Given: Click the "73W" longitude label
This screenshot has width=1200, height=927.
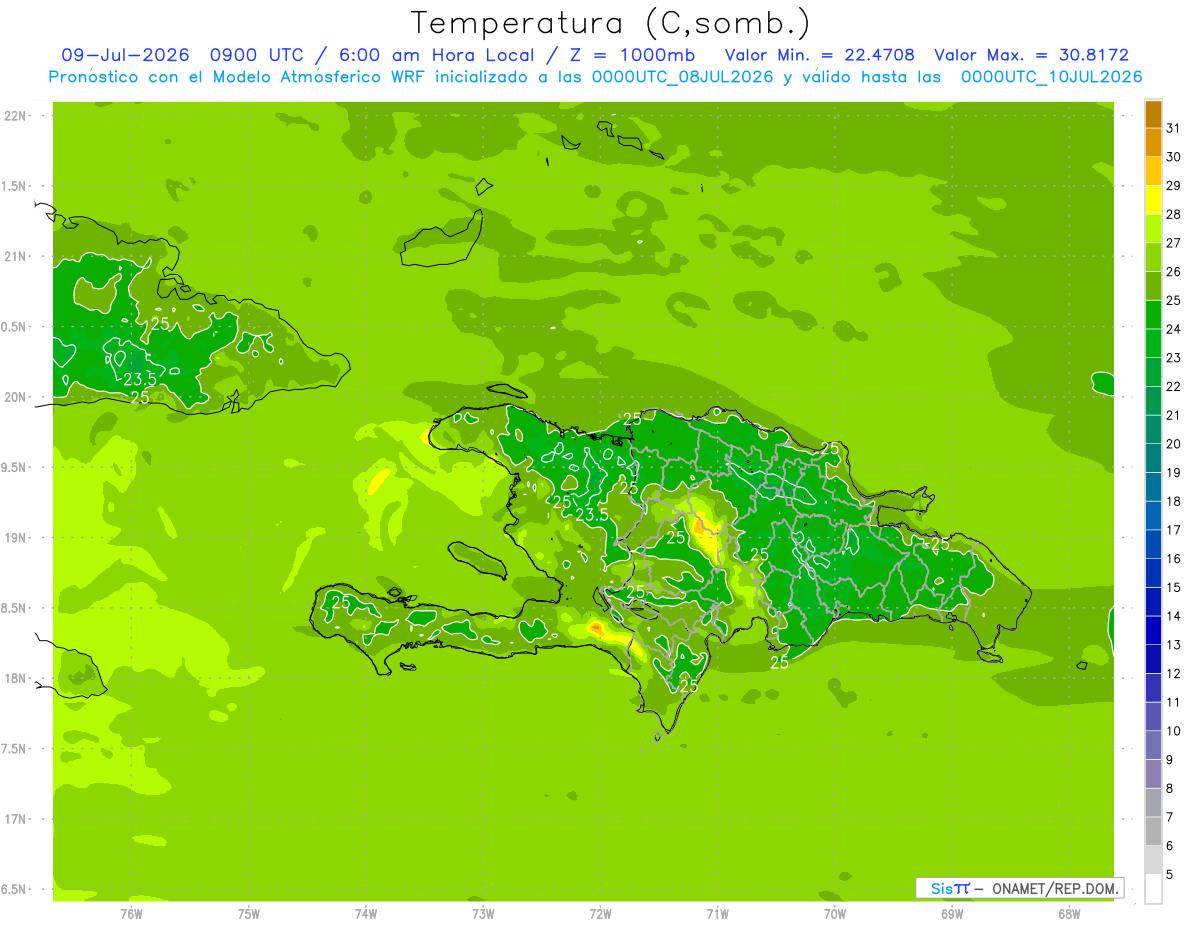Looking at the screenshot, I should pyautogui.click(x=483, y=914).
